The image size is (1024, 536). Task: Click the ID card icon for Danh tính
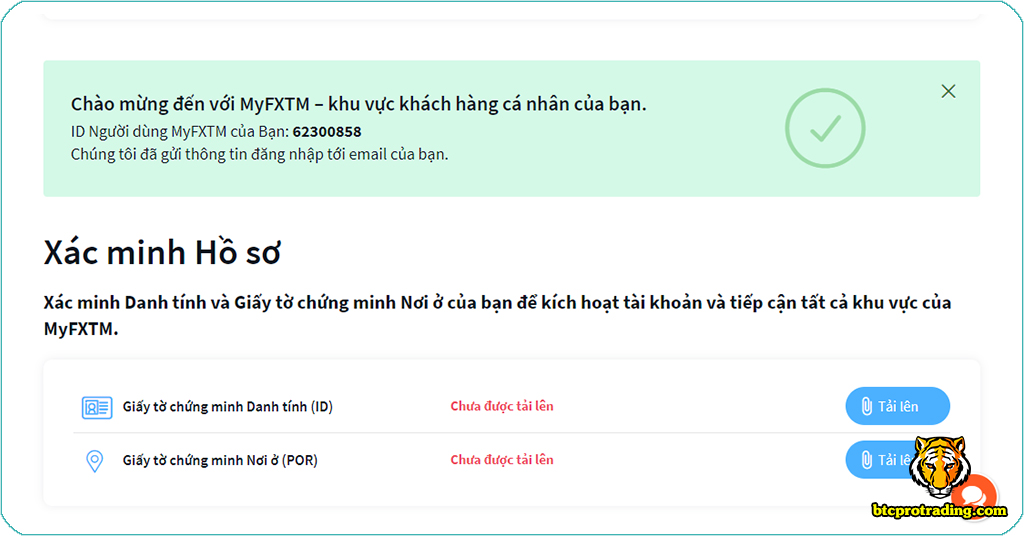point(97,407)
